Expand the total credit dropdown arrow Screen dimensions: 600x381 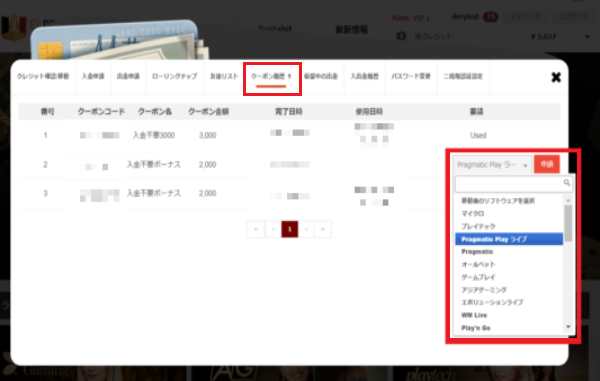click(x=587, y=37)
